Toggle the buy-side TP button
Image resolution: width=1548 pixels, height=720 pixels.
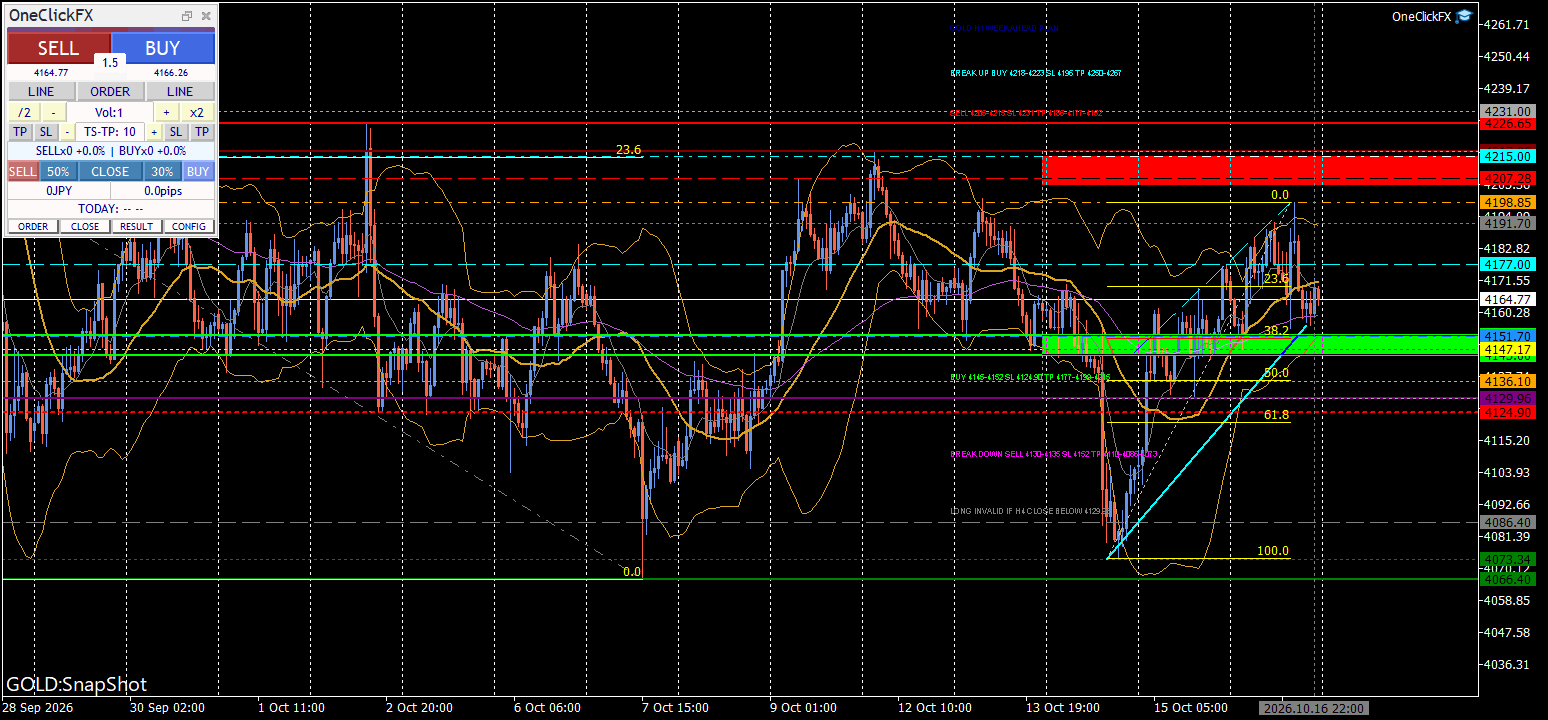(x=202, y=132)
